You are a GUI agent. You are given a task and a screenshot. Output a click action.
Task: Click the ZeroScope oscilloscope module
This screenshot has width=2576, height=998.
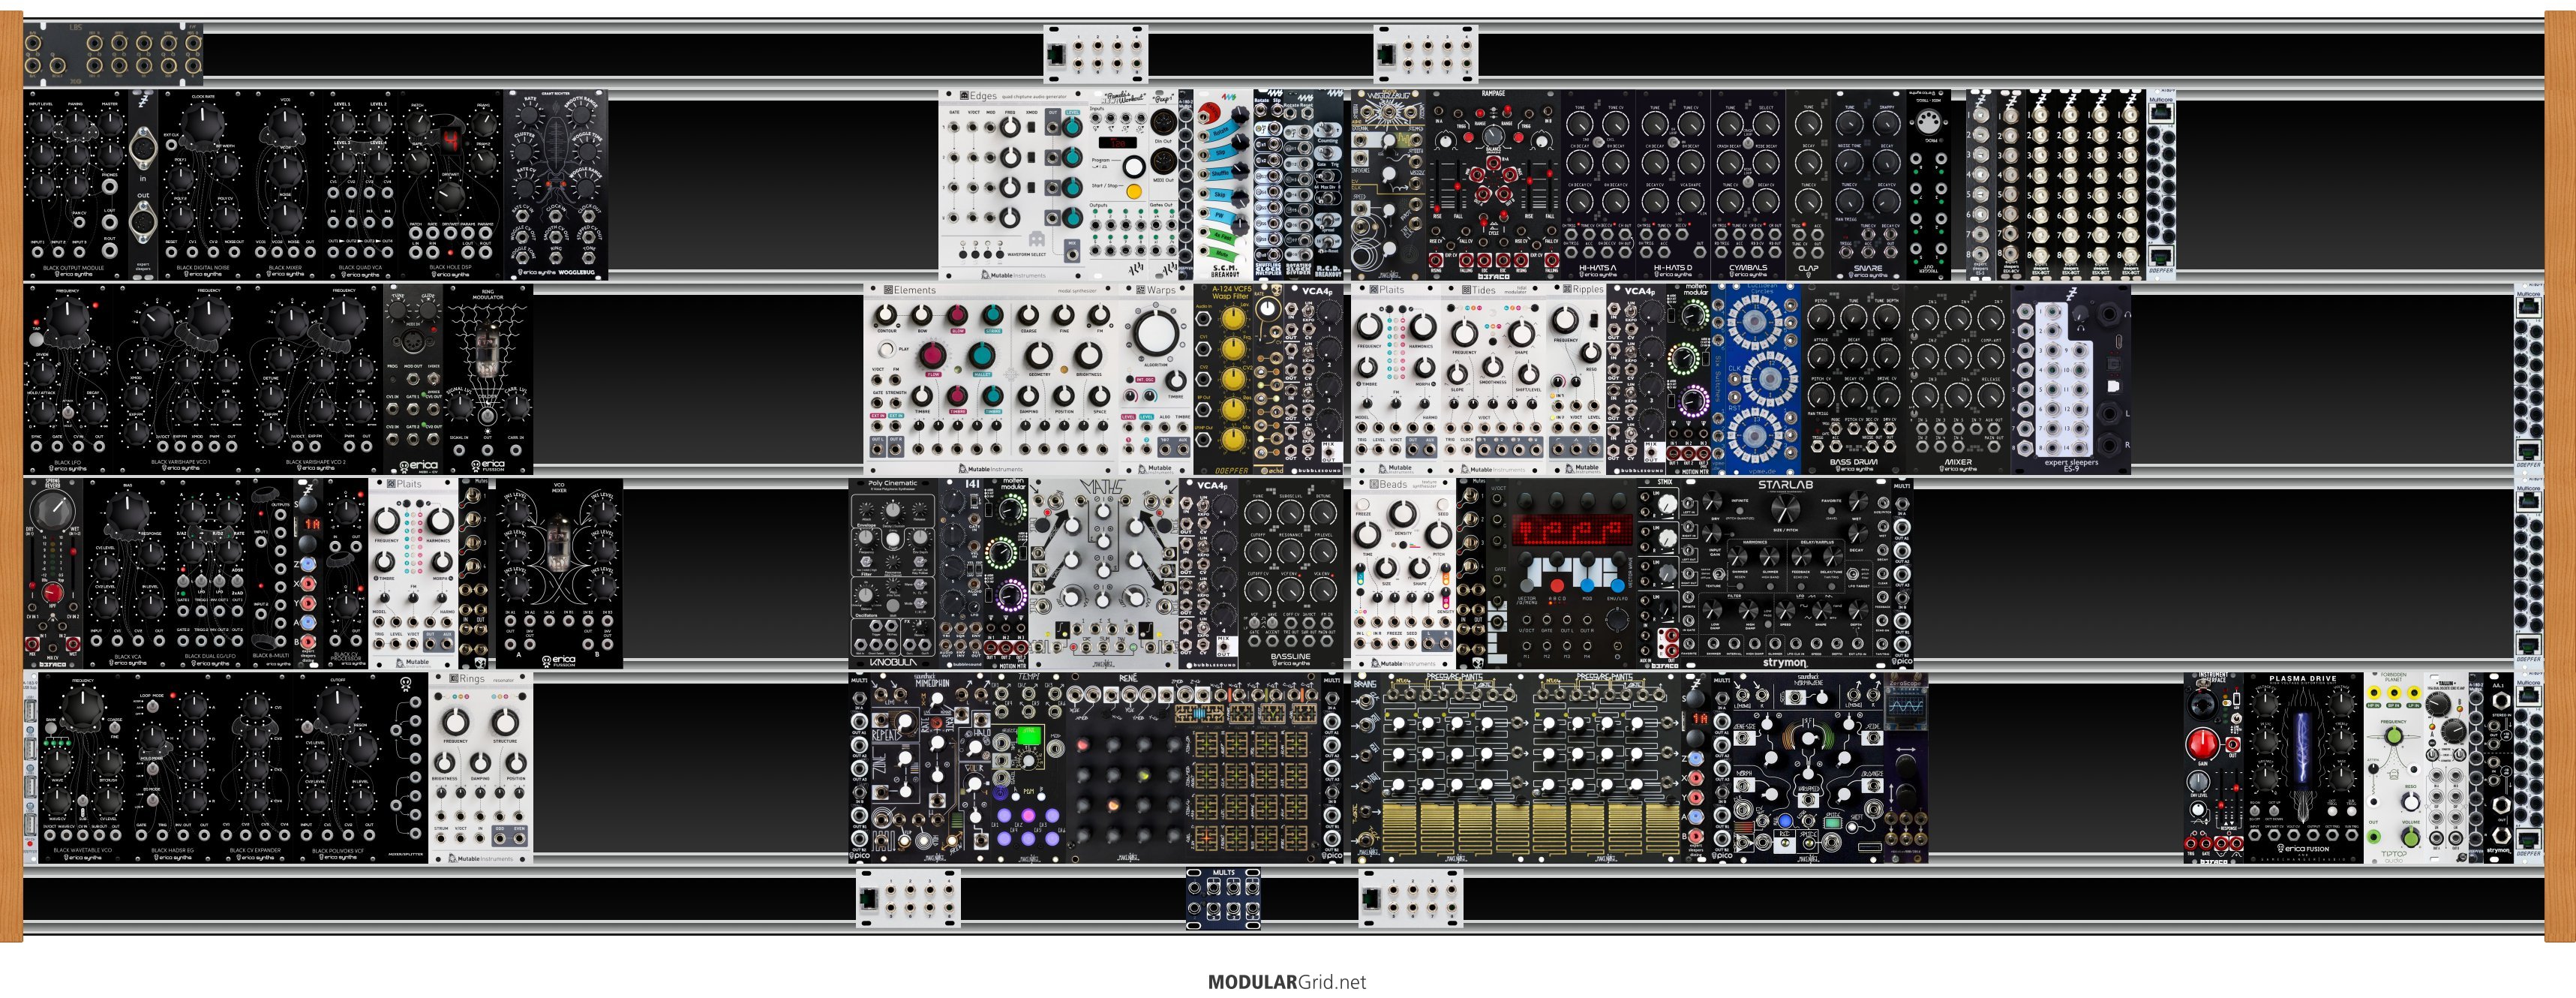click(1906, 767)
